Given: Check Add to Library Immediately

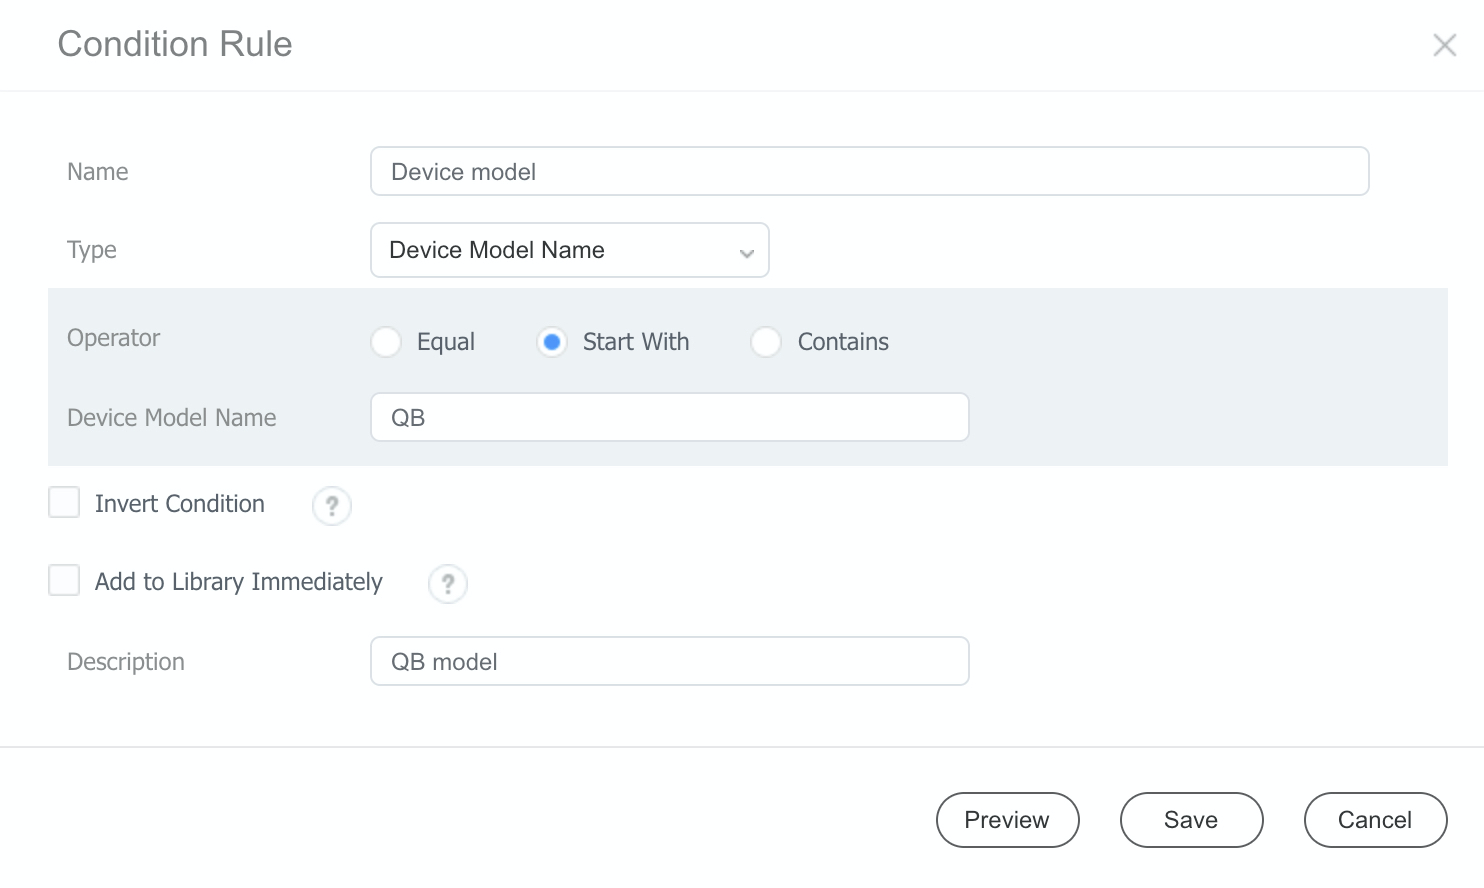Looking at the screenshot, I should click(64, 580).
